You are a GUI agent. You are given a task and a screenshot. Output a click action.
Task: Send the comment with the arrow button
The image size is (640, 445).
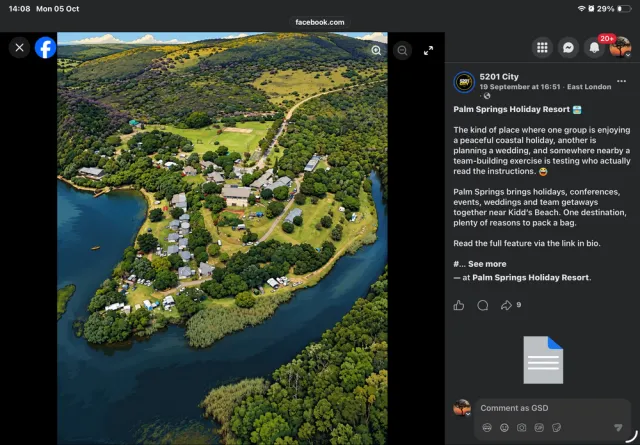click(x=618, y=427)
